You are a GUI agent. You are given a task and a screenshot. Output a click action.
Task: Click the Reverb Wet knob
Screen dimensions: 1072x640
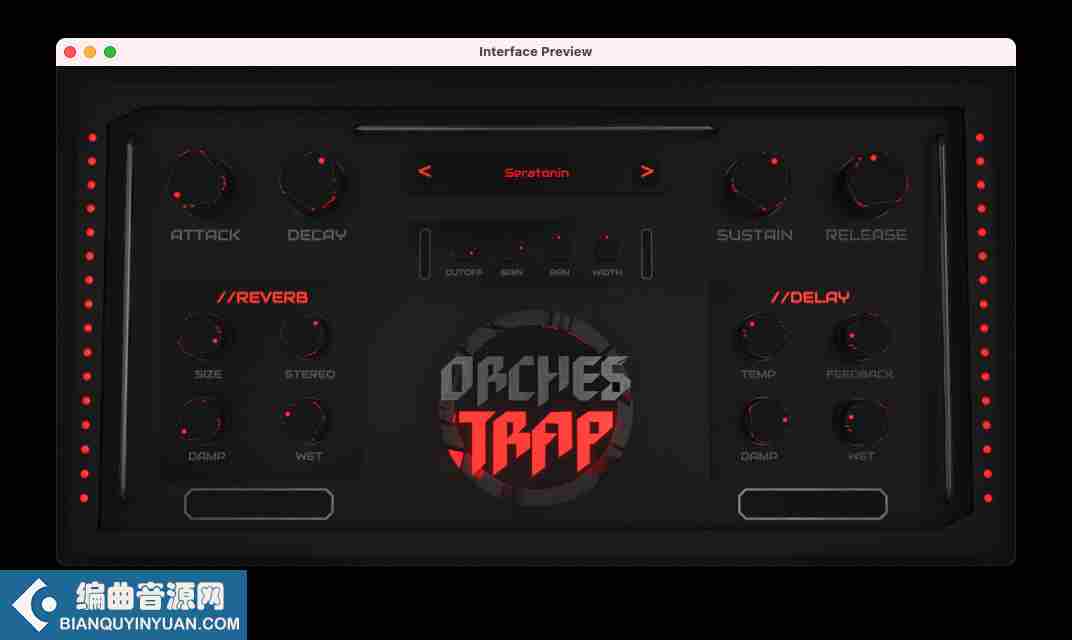[305, 420]
